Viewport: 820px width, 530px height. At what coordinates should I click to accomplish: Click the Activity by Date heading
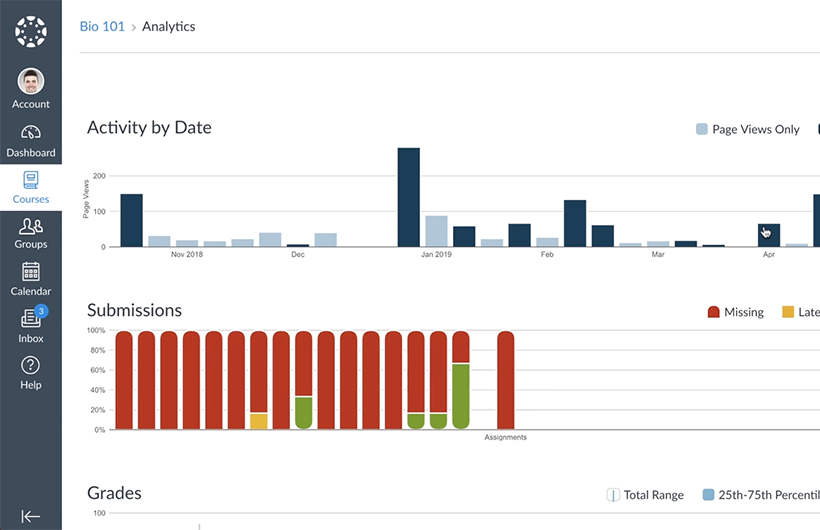149,128
